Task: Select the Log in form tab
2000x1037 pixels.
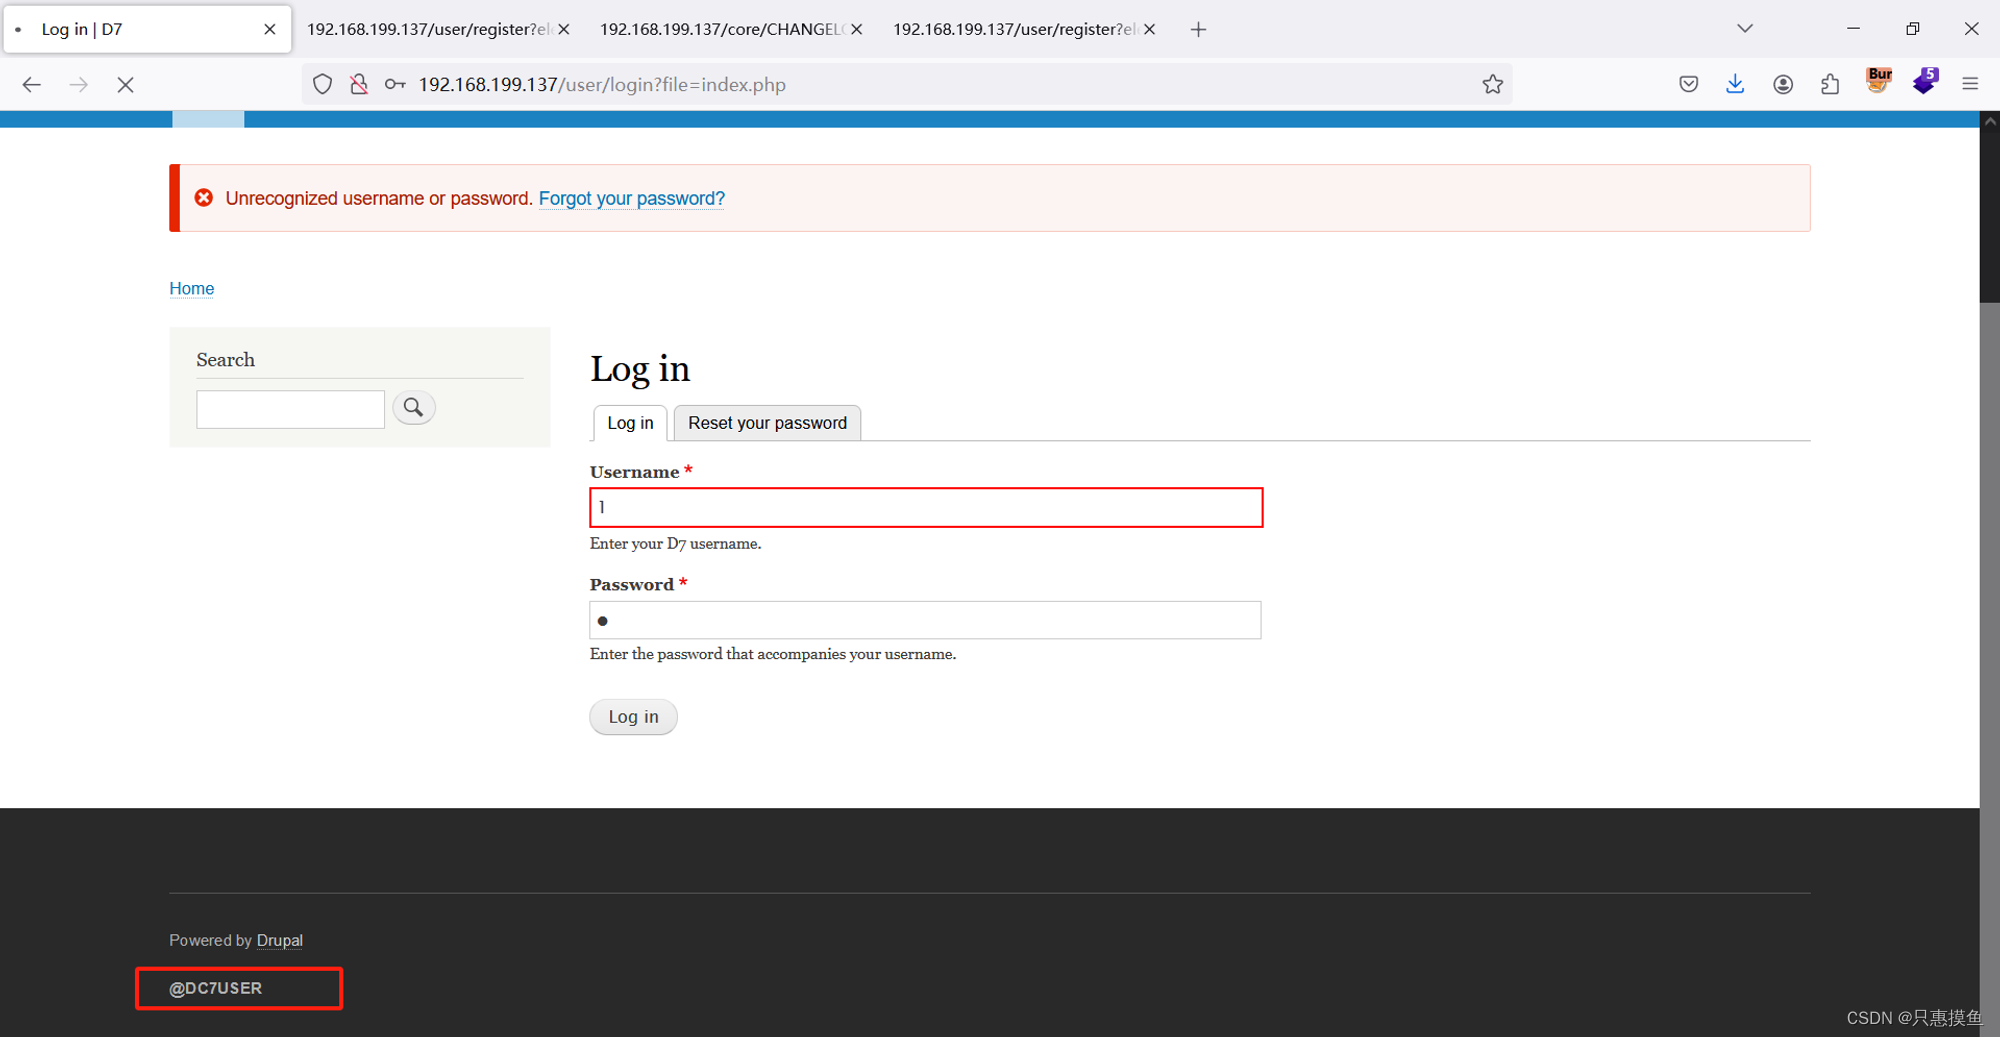Action: tap(630, 423)
